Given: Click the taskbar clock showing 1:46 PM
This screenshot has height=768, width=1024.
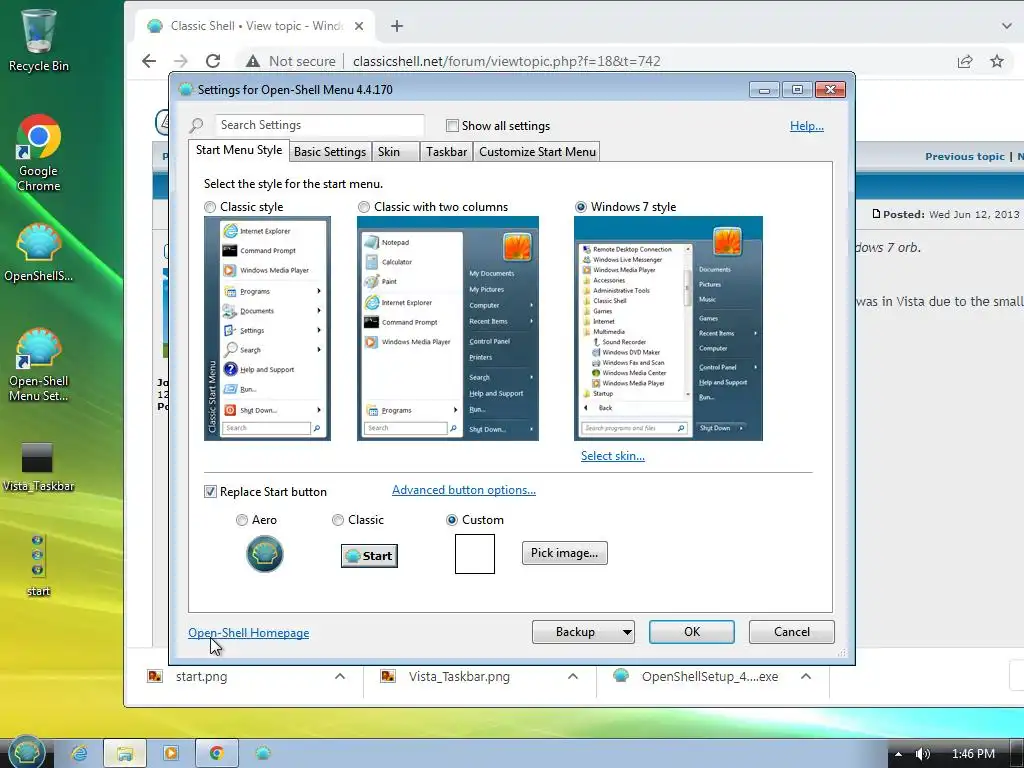Looking at the screenshot, I should pyautogui.click(x=973, y=754).
